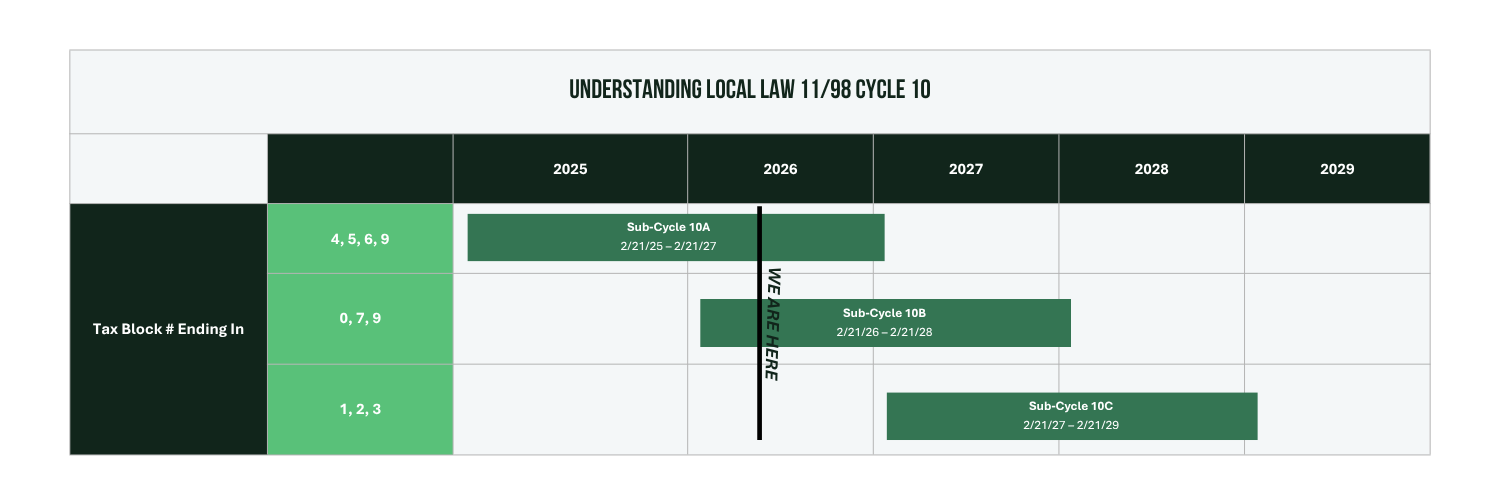Image resolution: width=1500 pixels, height=500 pixels.
Task: Click the '1, 2, 3' tax block cell
Action: click(x=360, y=409)
